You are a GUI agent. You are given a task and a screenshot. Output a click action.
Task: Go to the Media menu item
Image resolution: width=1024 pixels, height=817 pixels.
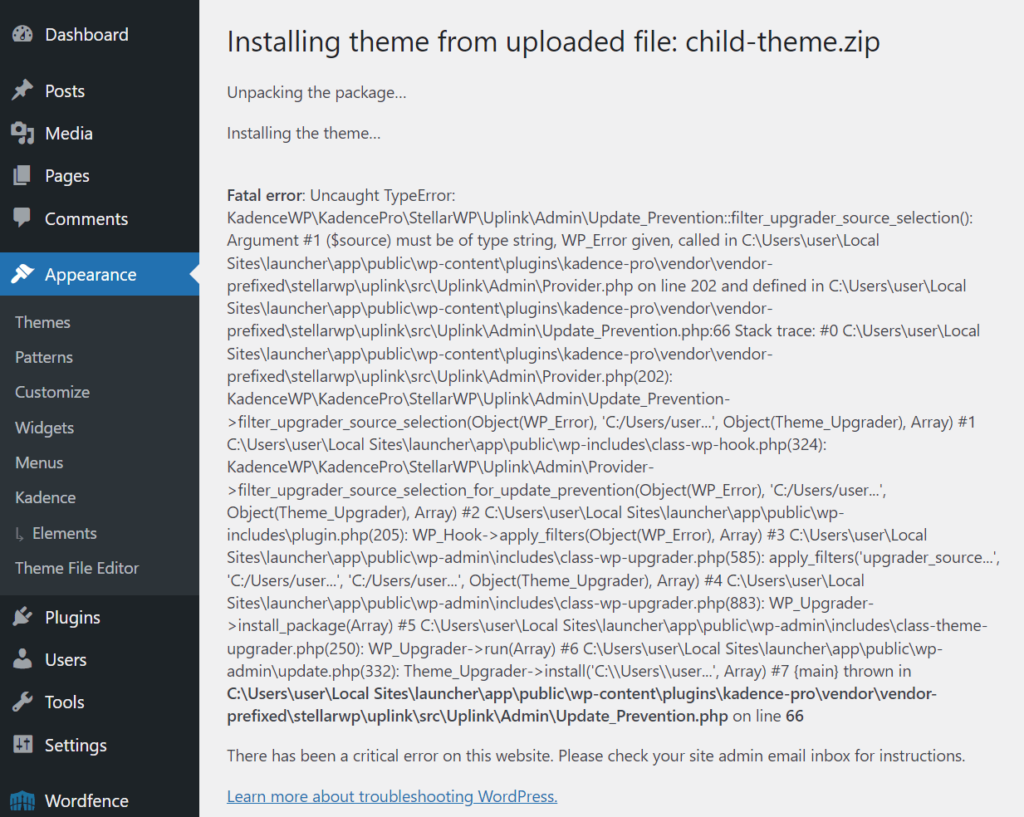click(x=69, y=133)
